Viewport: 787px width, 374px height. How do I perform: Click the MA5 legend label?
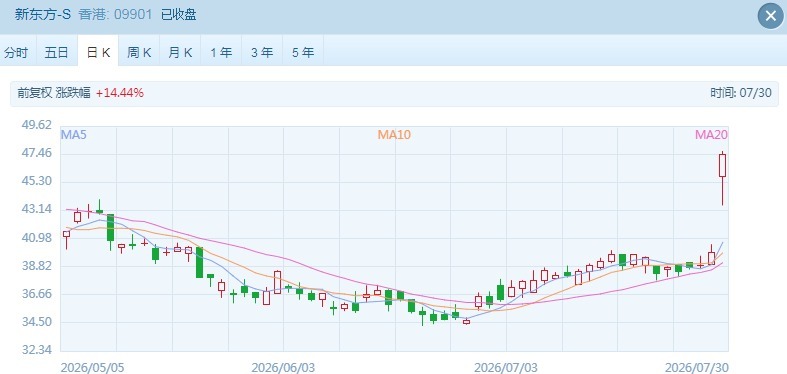pyautogui.click(x=74, y=135)
